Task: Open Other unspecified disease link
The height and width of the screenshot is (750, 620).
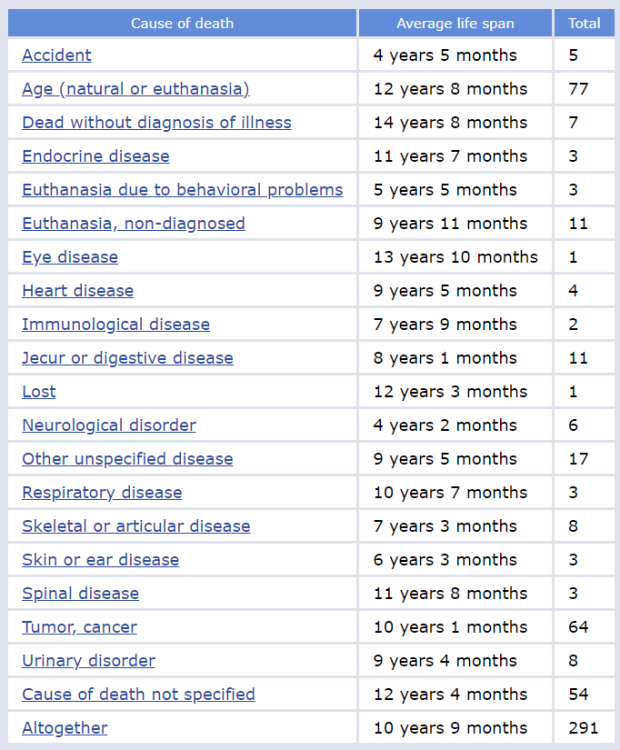Action: click(128, 459)
